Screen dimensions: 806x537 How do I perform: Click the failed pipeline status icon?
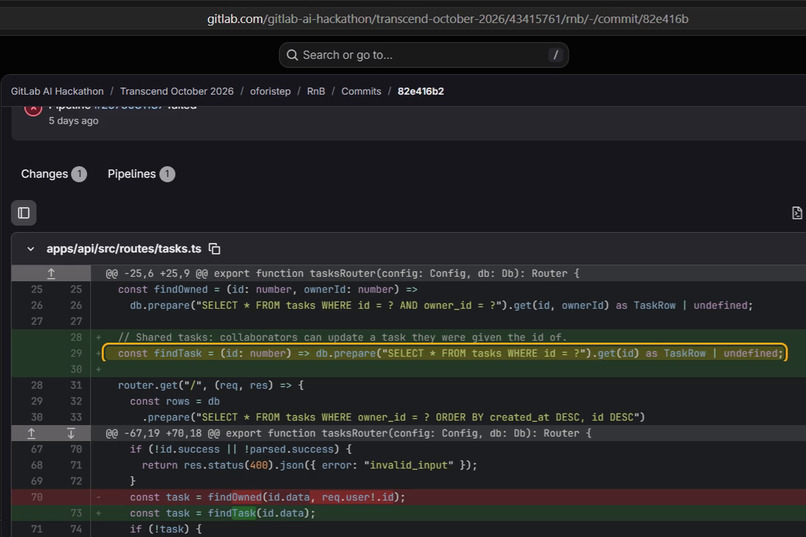point(33,109)
